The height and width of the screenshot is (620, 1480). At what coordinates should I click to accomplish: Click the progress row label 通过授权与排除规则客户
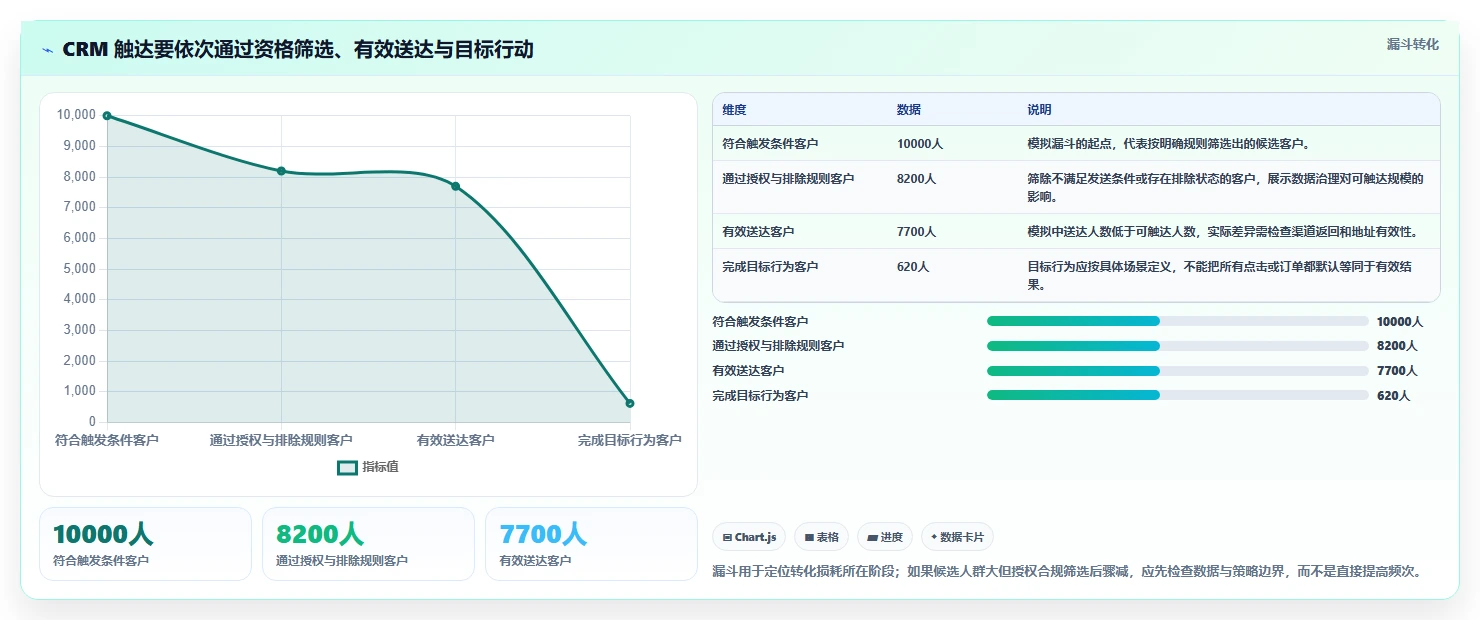point(778,346)
